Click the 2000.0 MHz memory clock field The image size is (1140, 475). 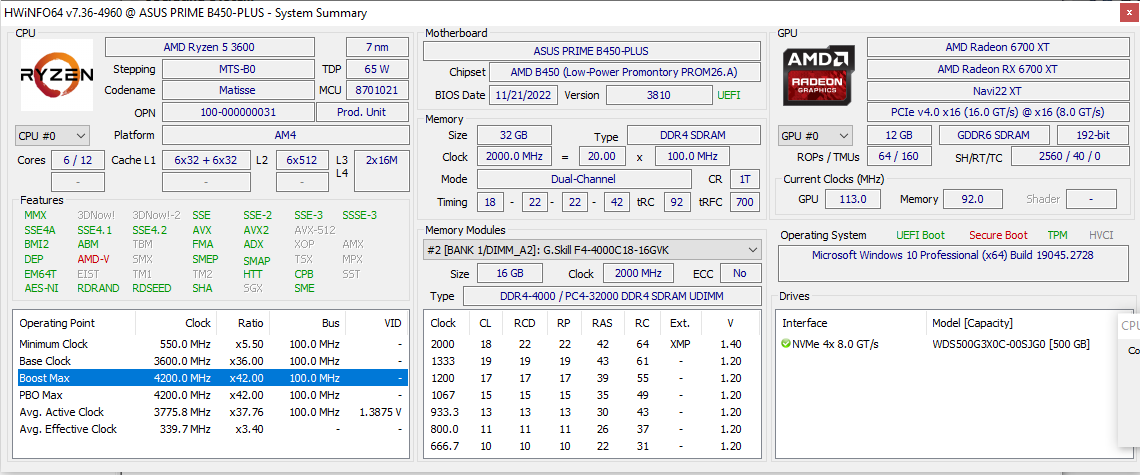514,156
